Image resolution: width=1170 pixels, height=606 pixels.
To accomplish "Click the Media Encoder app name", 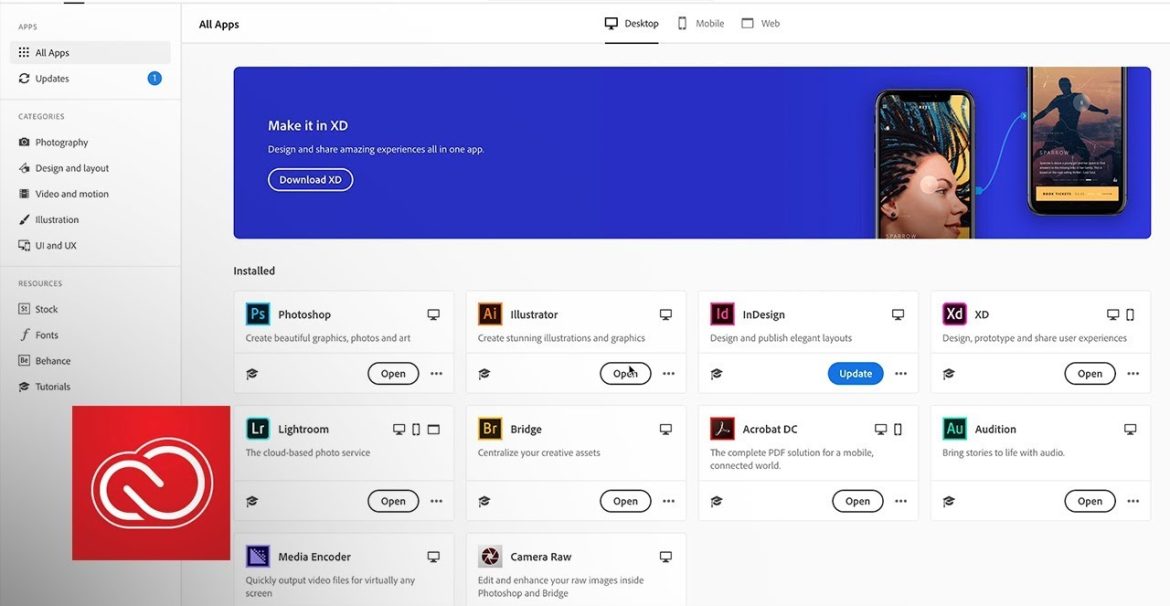I will click(x=314, y=557).
